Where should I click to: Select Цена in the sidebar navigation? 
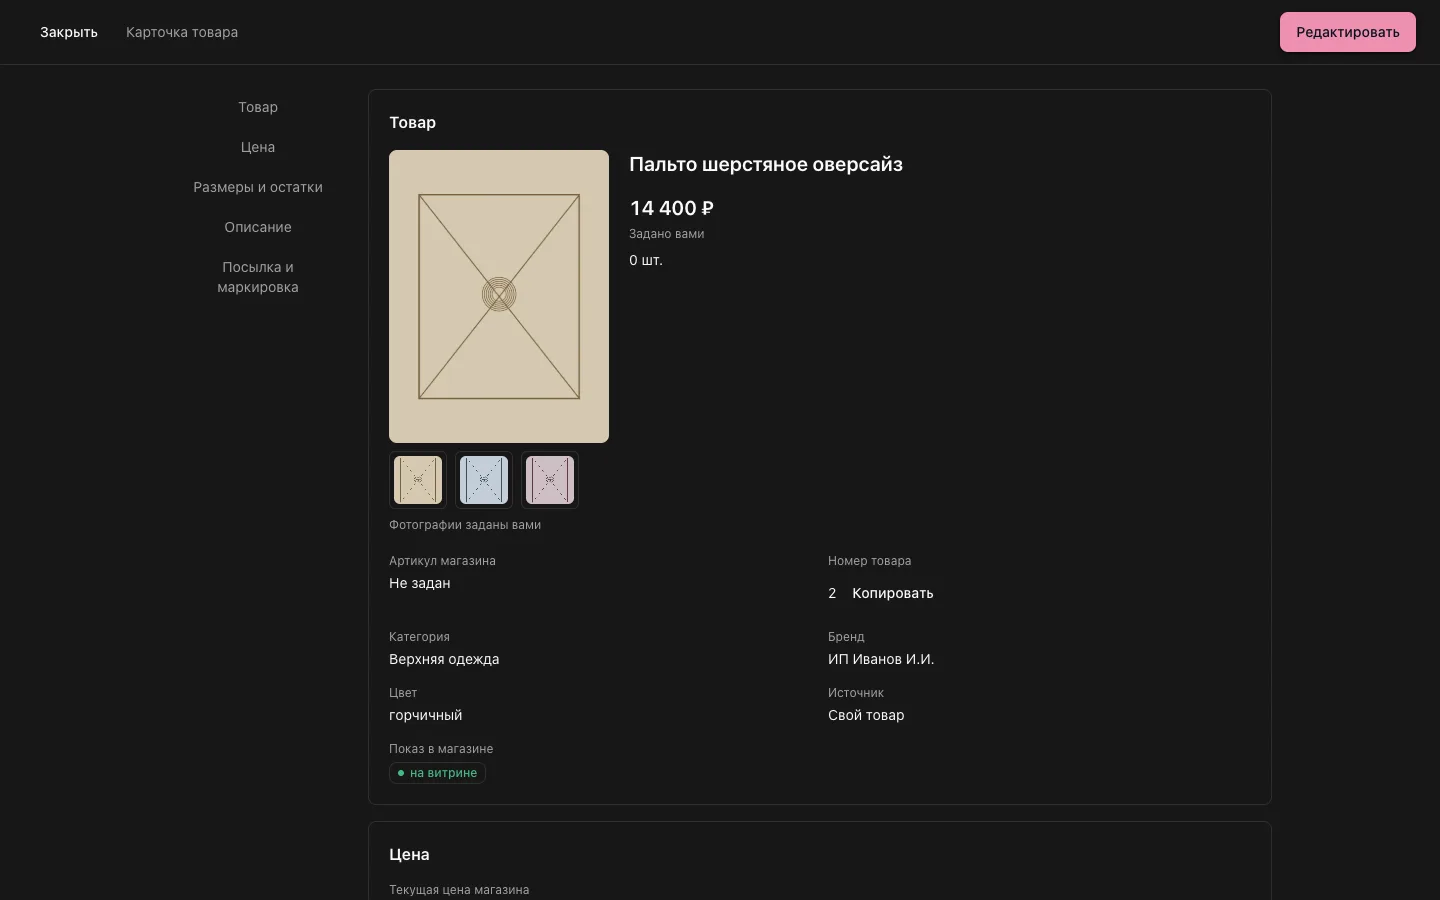coord(258,147)
